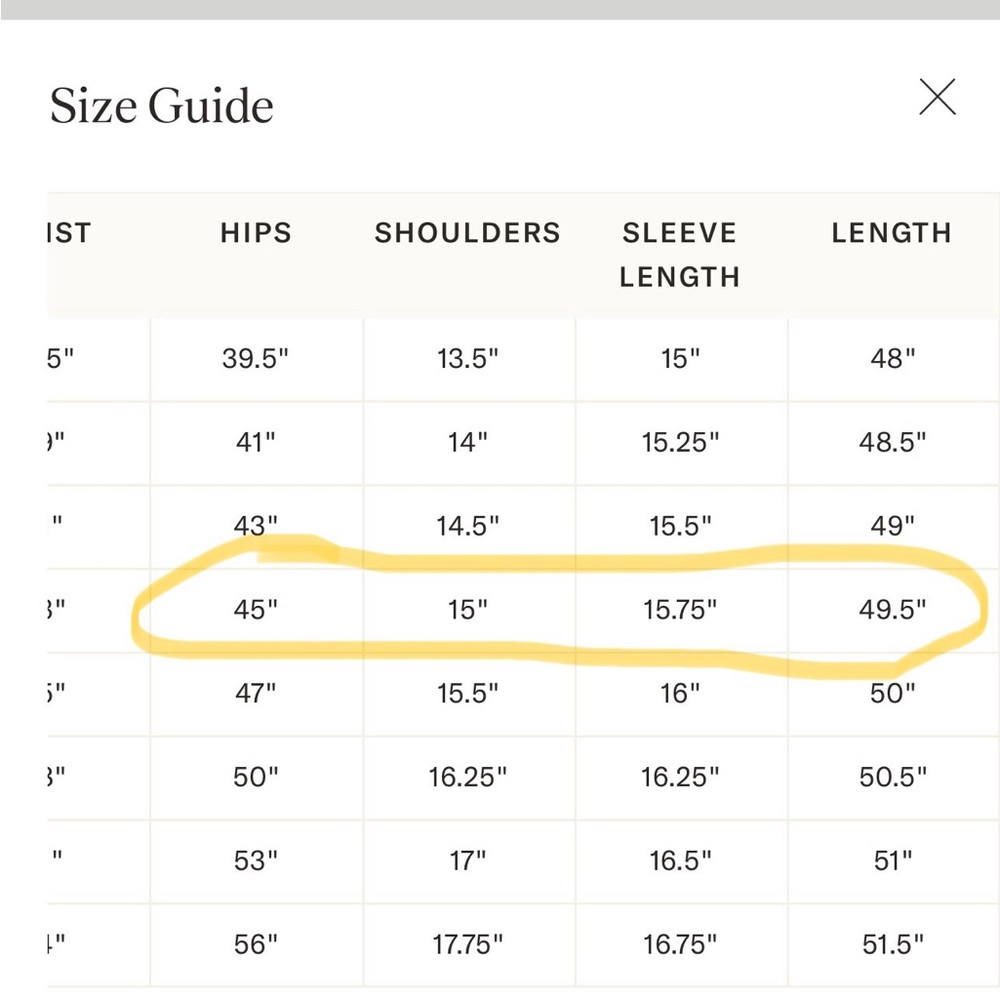Click the 47" hips cell

point(256,693)
